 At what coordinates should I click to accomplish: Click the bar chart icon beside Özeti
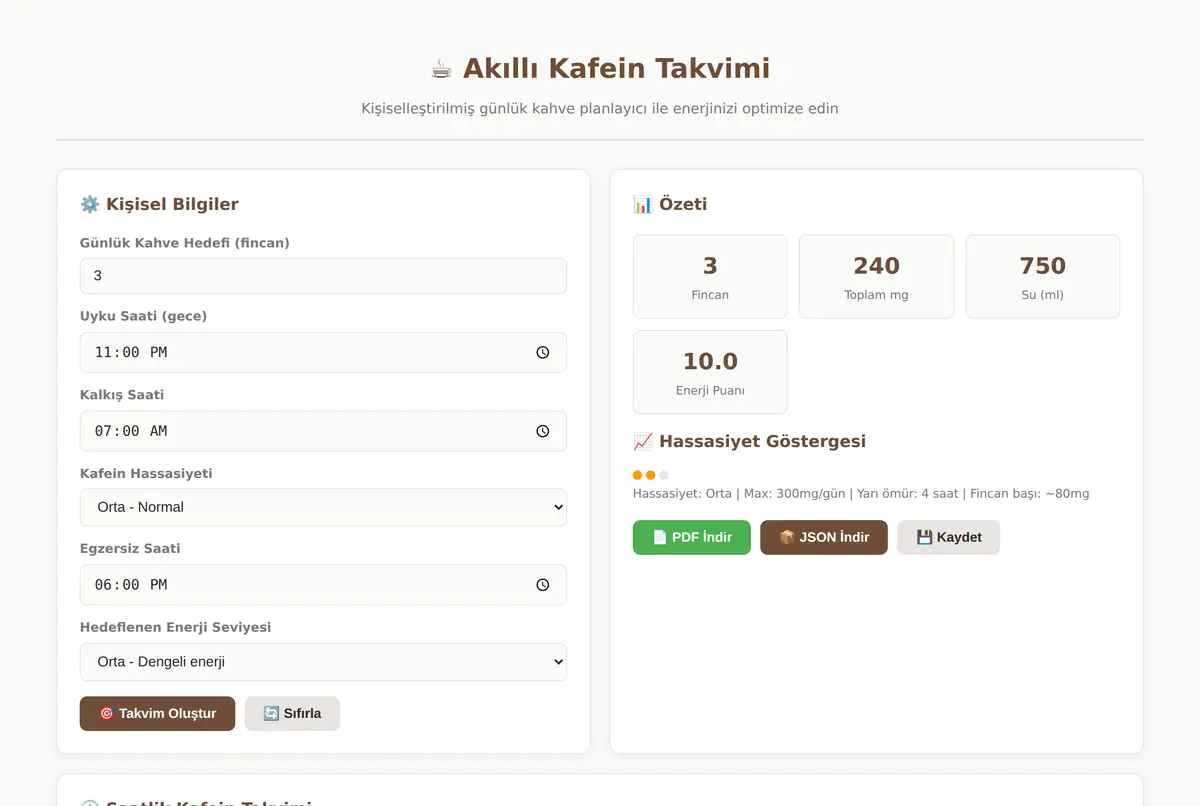tap(643, 204)
